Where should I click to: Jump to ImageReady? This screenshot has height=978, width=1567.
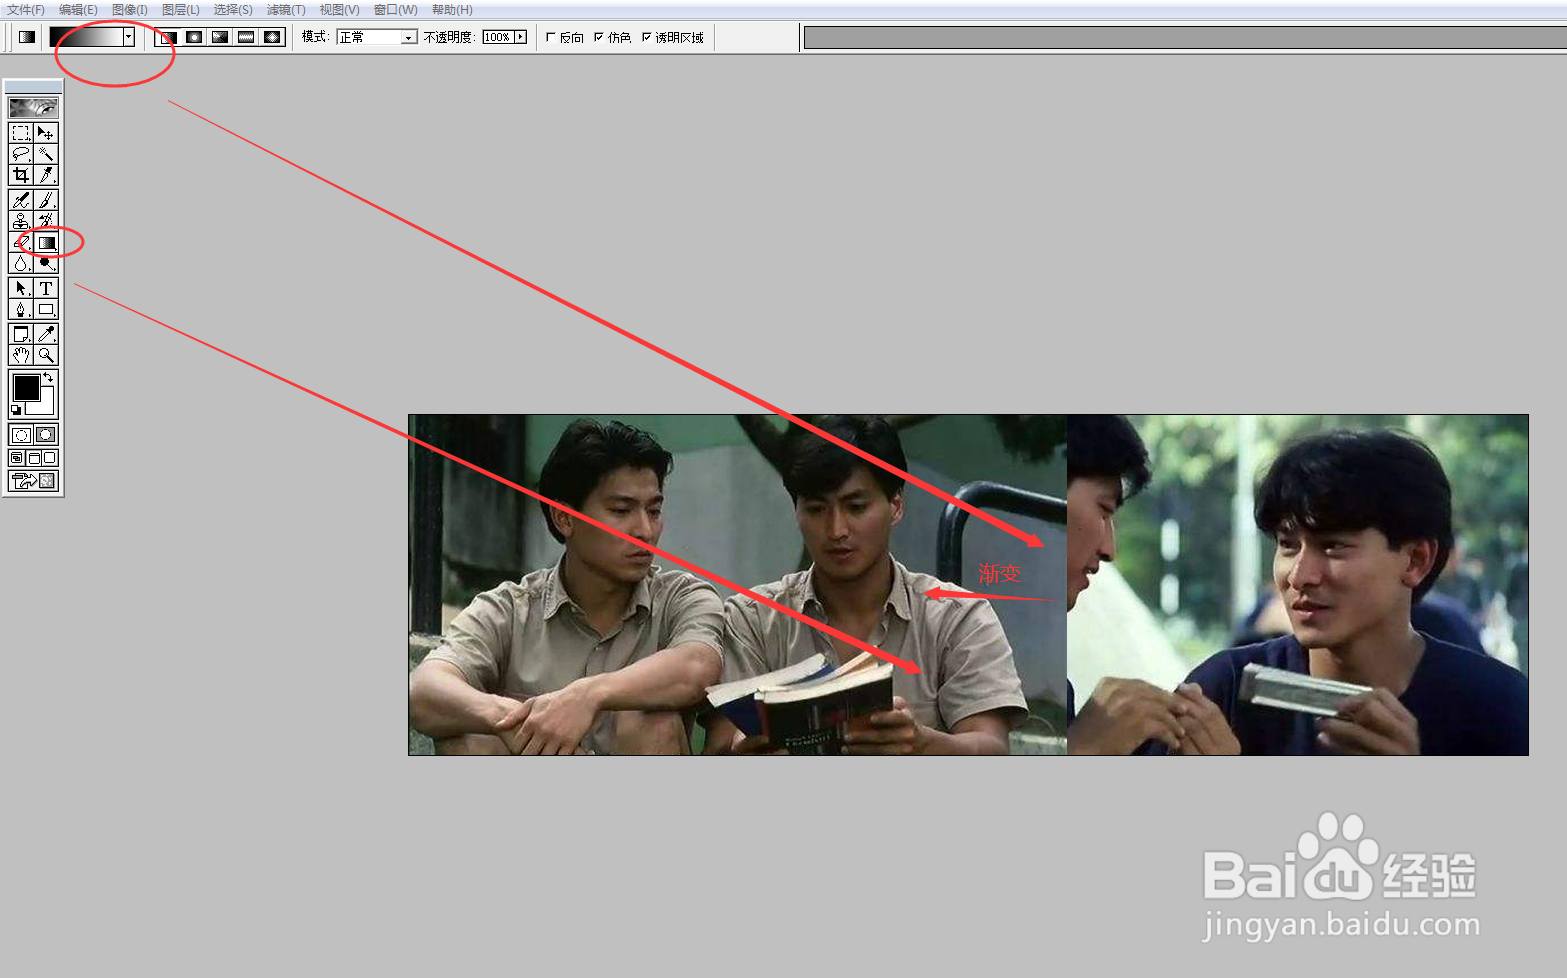pyautogui.click(x=33, y=481)
